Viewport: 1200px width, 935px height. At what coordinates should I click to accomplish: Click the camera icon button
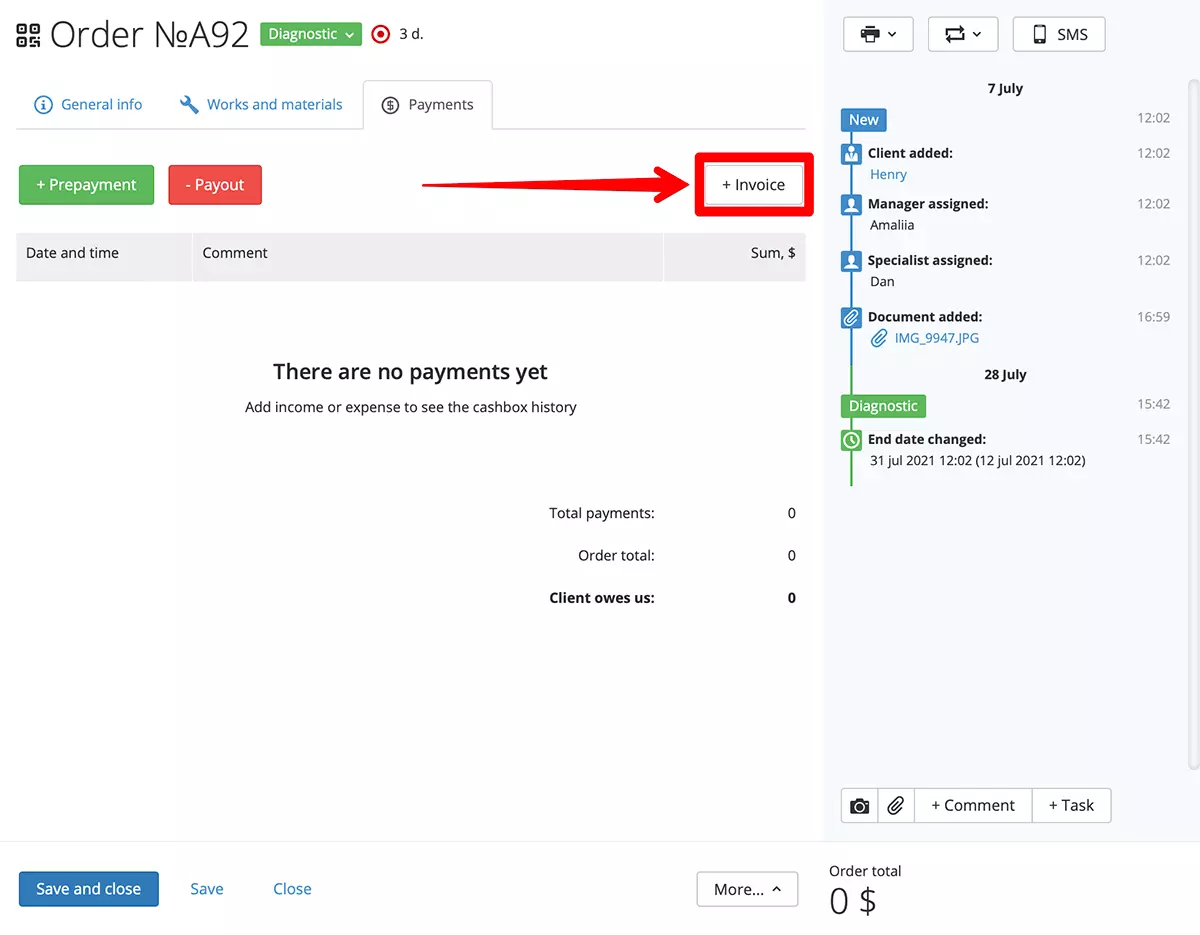tap(860, 806)
